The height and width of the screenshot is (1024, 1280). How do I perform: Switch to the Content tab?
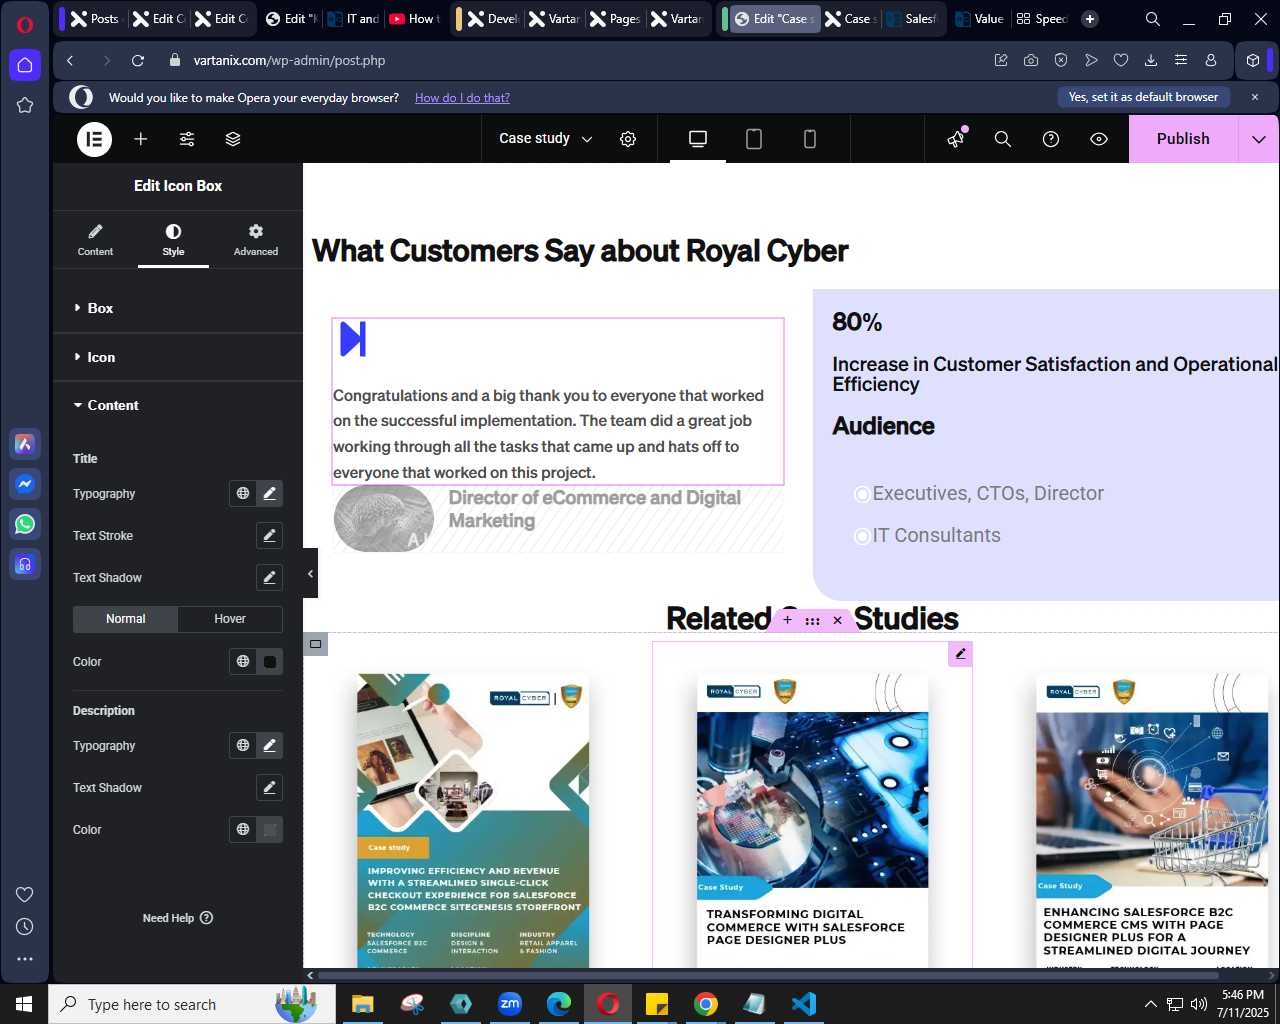click(95, 240)
